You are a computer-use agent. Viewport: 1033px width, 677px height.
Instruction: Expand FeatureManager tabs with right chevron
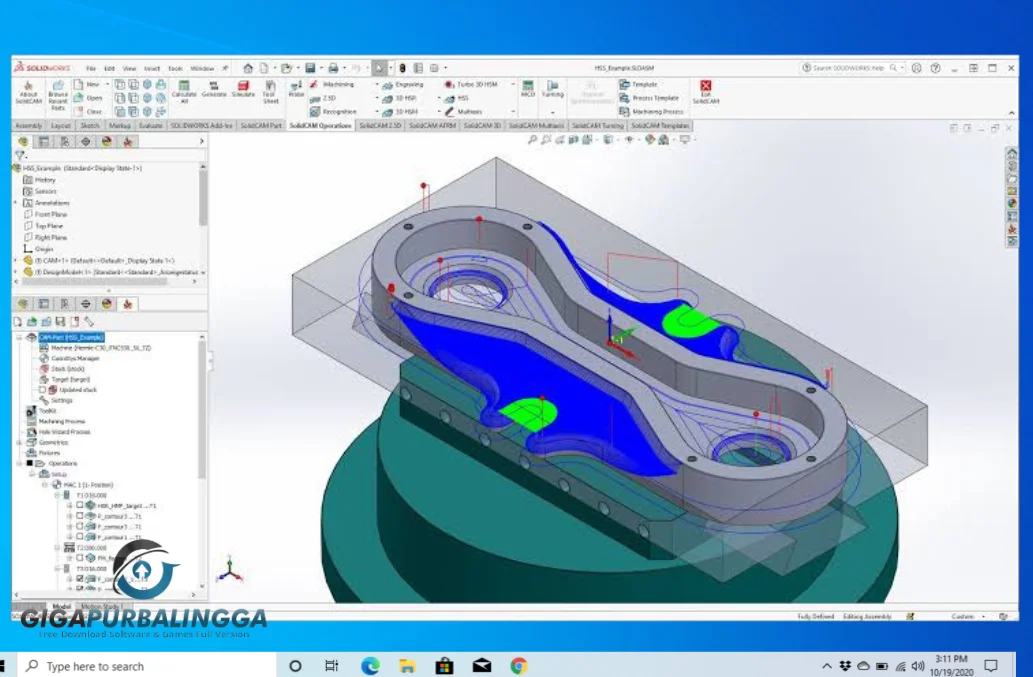(202, 142)
